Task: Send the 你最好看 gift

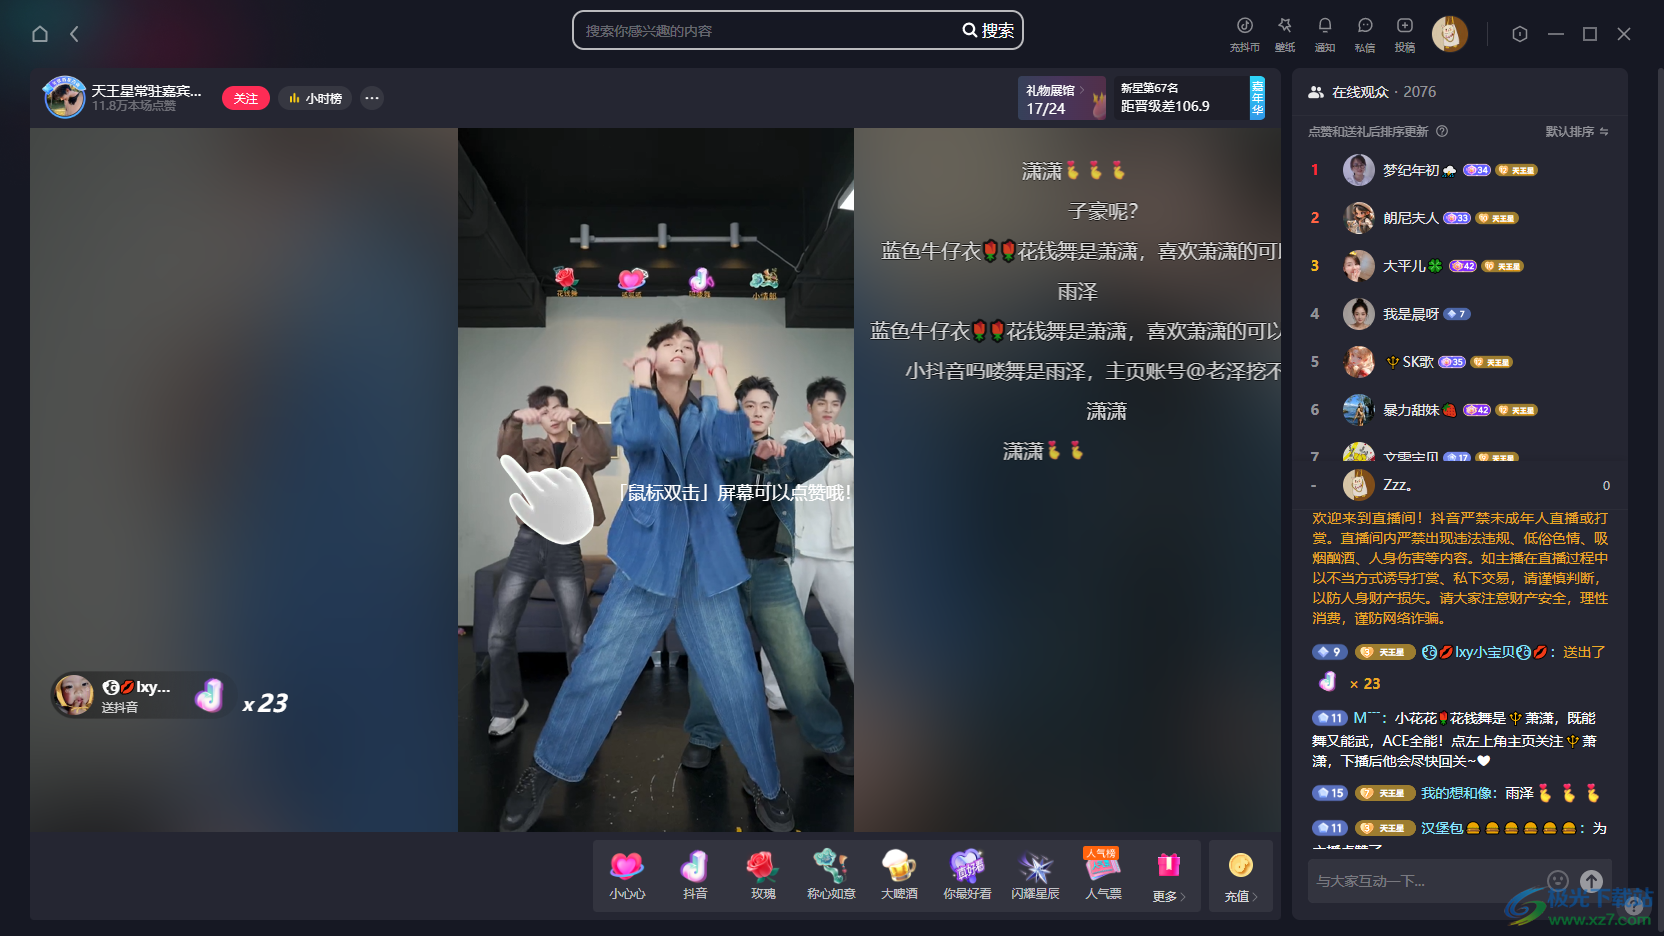Action: click(x=967, y=876)
